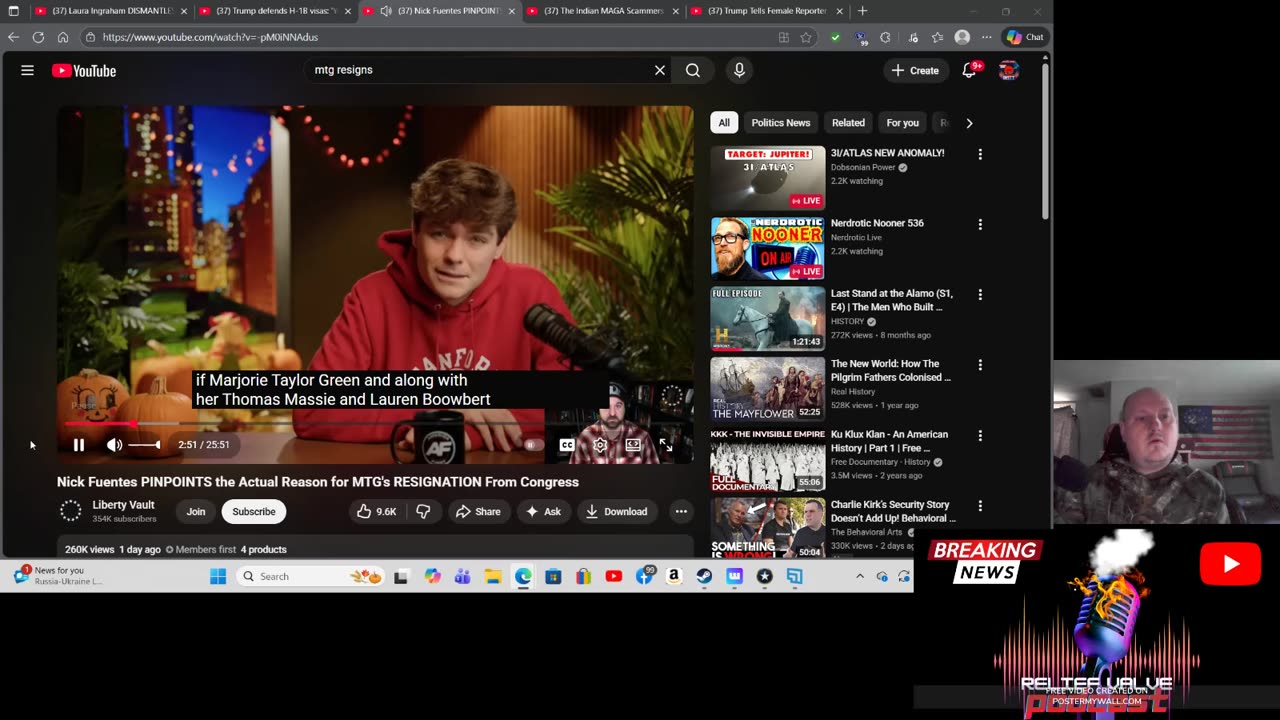Download the video
Screen dimensions: 1280x720
coord(616,512)
